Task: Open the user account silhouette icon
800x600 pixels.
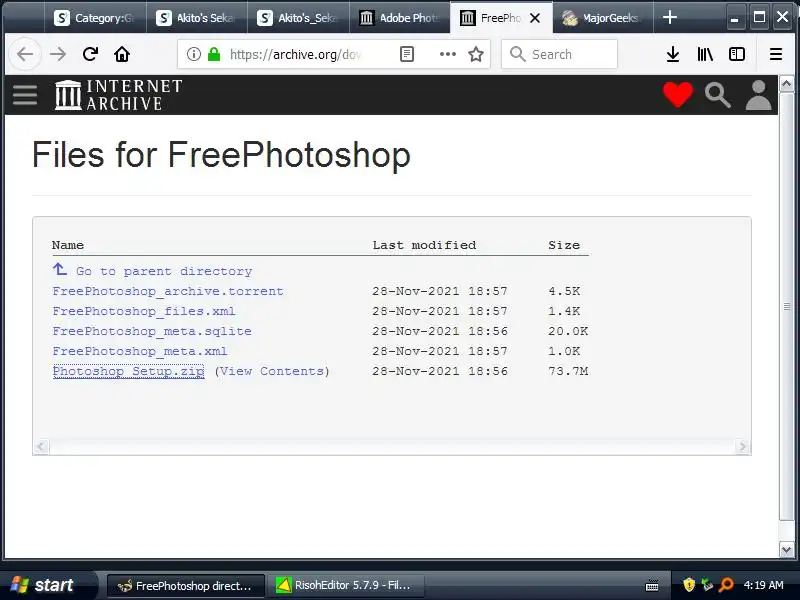Action: click(758, 95)
